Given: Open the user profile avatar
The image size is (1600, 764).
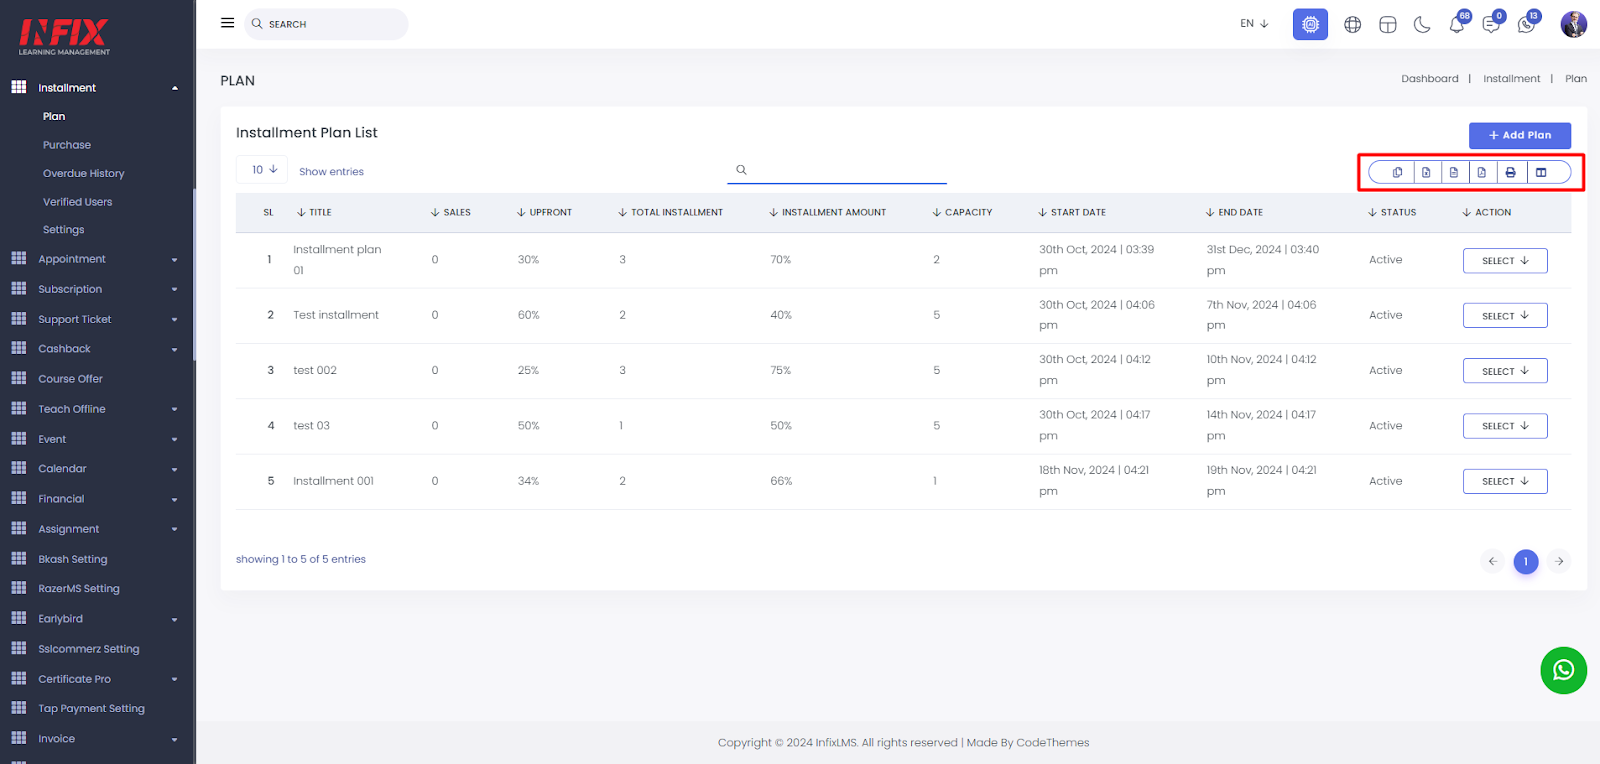Looking at the screenshot, I should coord(1573,24).
